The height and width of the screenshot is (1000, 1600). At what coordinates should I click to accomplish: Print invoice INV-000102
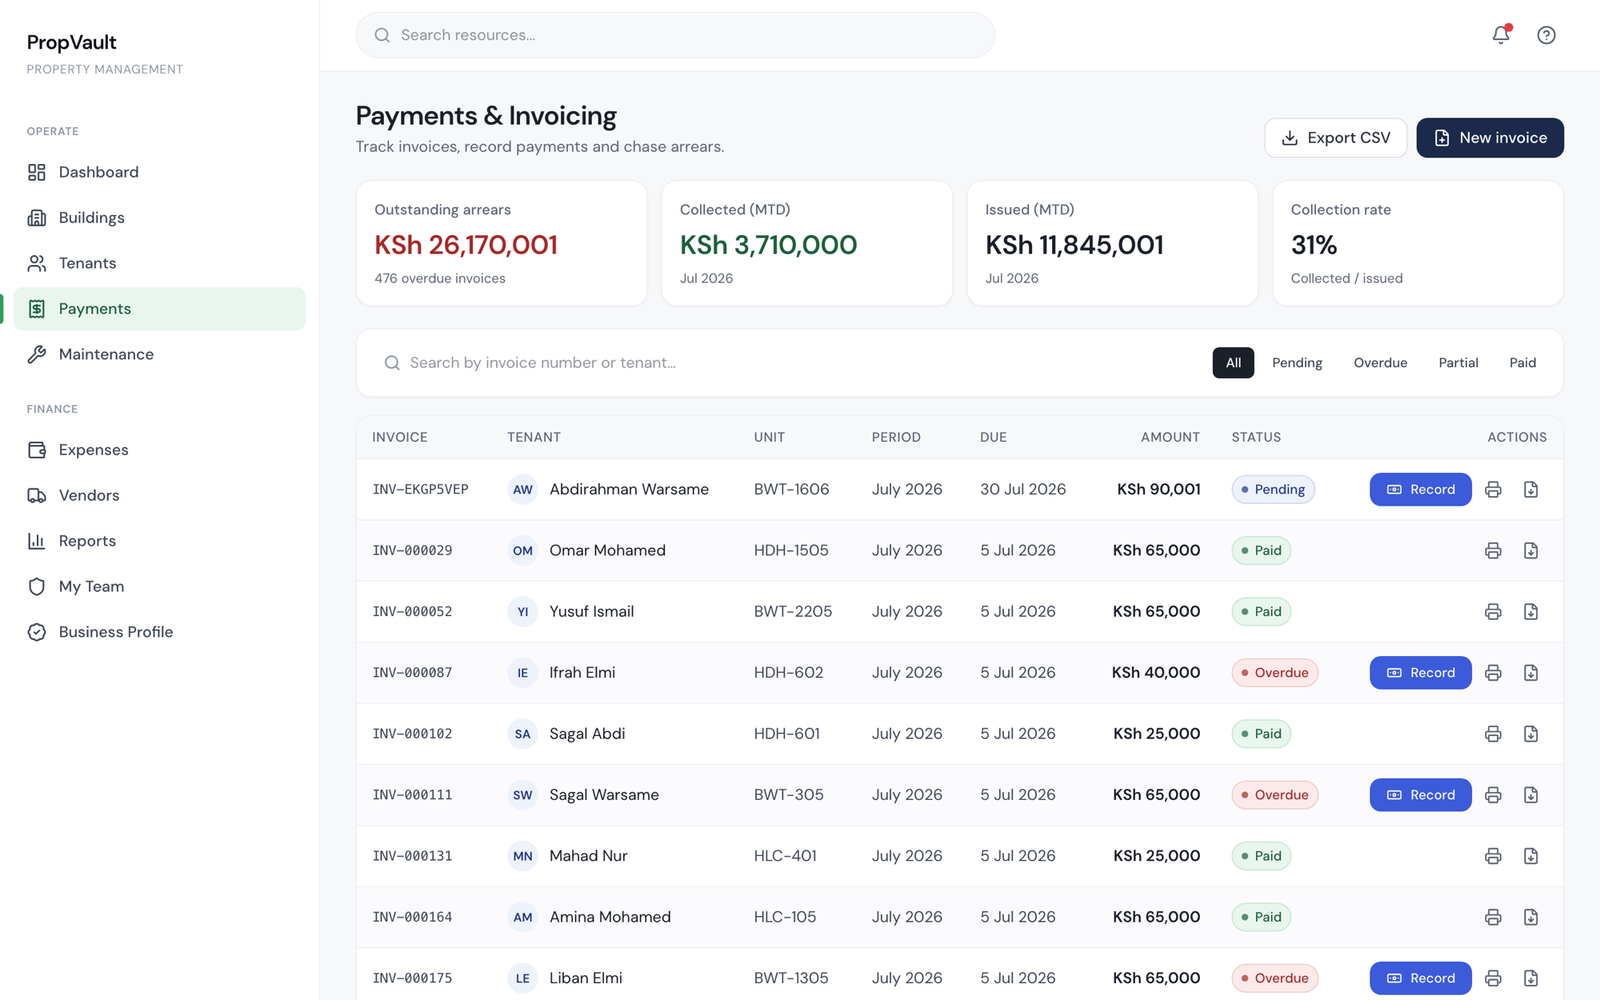(x=1493, y=734)
